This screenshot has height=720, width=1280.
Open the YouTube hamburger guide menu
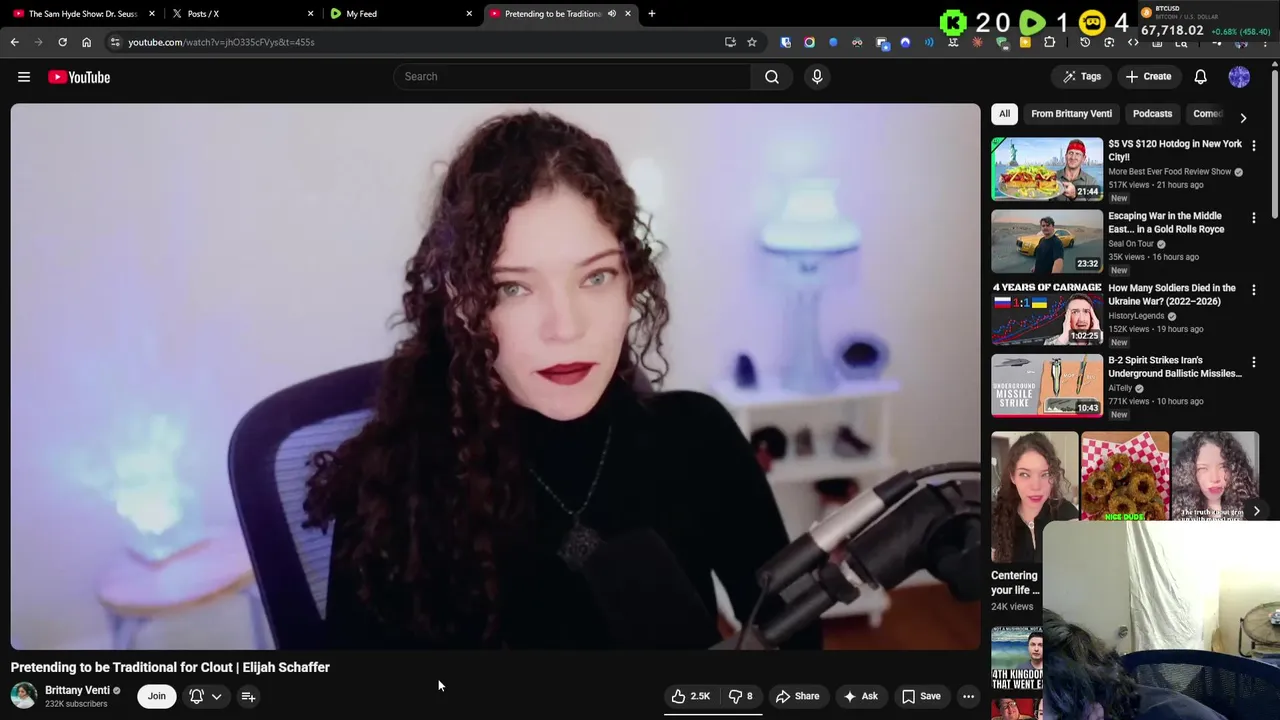pyautogui.click(x=24, y=77)
